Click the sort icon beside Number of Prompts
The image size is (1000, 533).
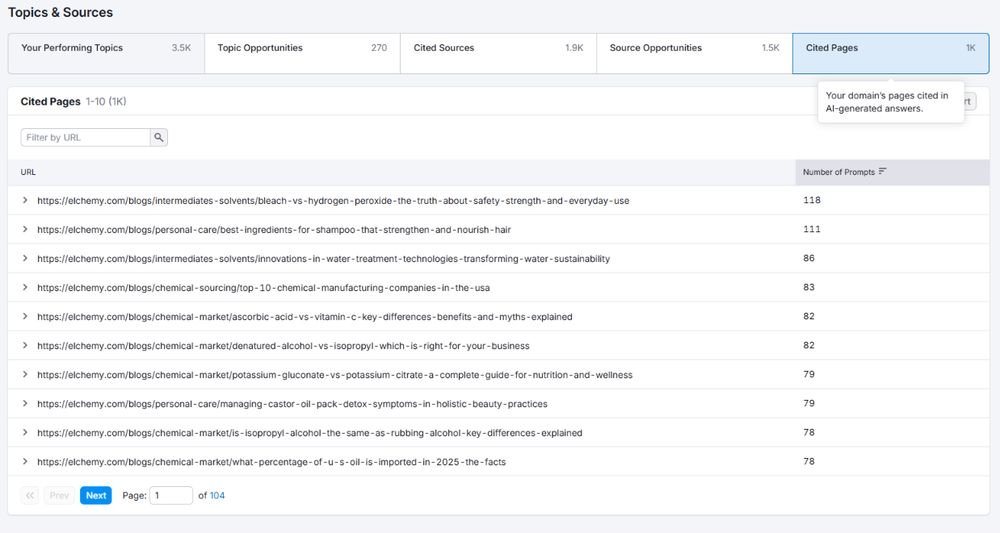(x=883, y=172)
